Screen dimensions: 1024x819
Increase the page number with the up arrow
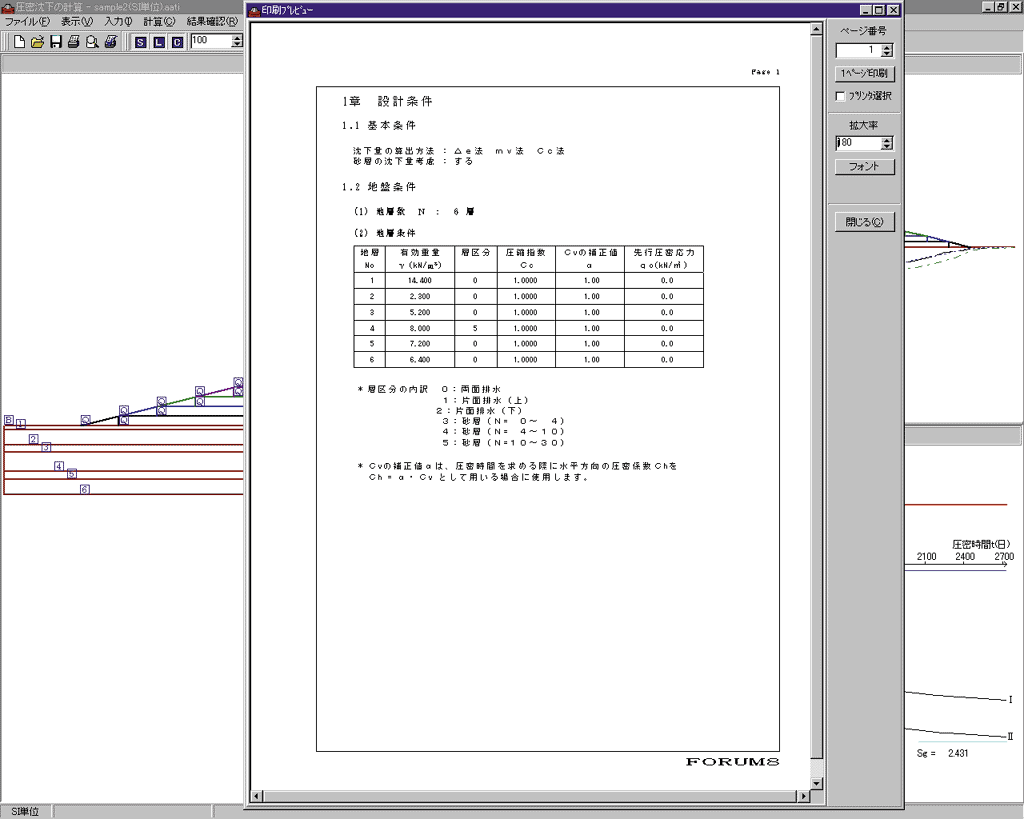pos(887,46)
